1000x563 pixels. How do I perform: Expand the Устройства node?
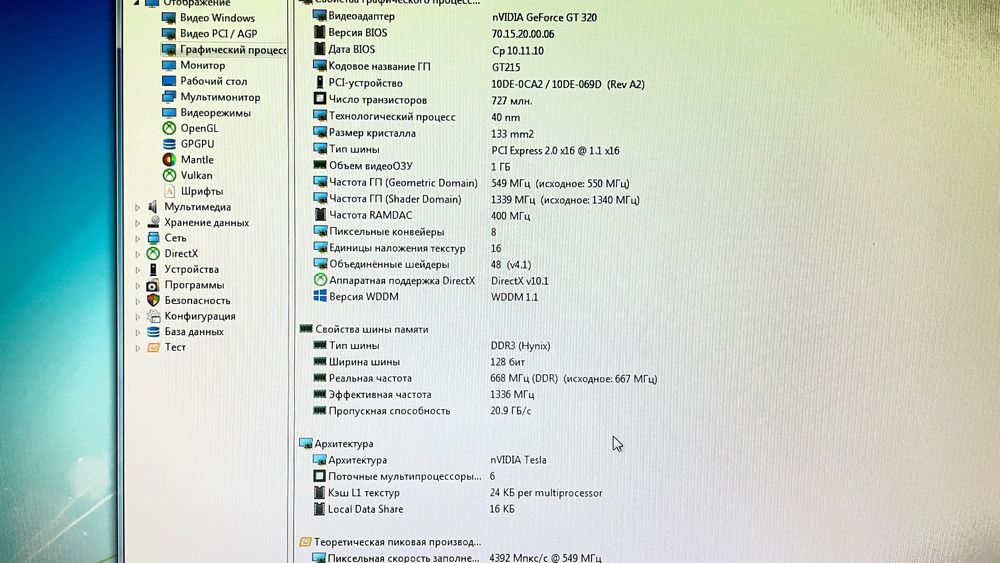pyautogui.click(x=138, y=270)
